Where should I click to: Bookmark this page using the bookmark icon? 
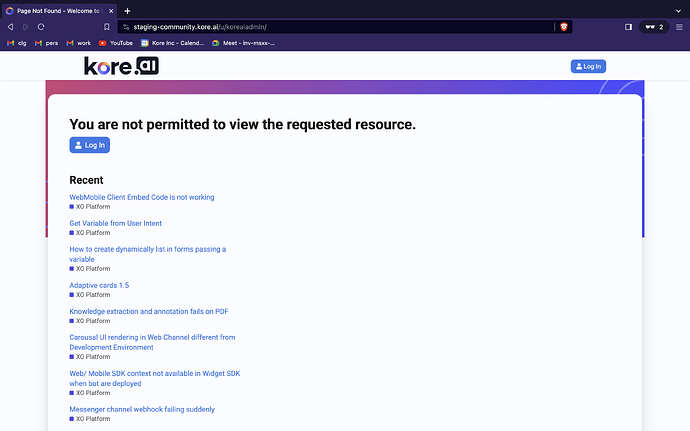point(106,27)
